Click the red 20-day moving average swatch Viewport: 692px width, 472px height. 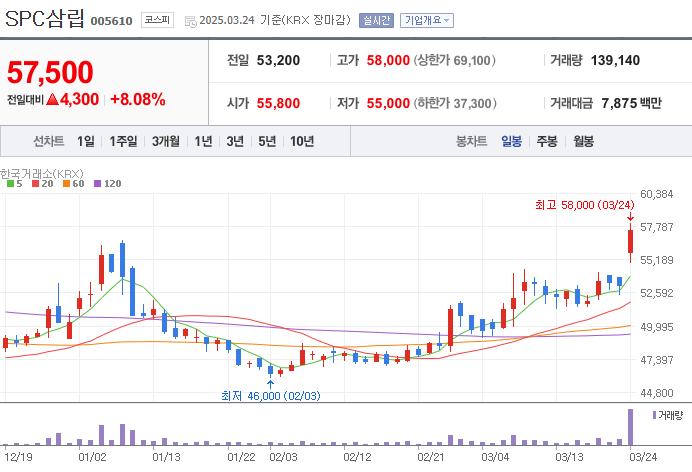[36, 184]
